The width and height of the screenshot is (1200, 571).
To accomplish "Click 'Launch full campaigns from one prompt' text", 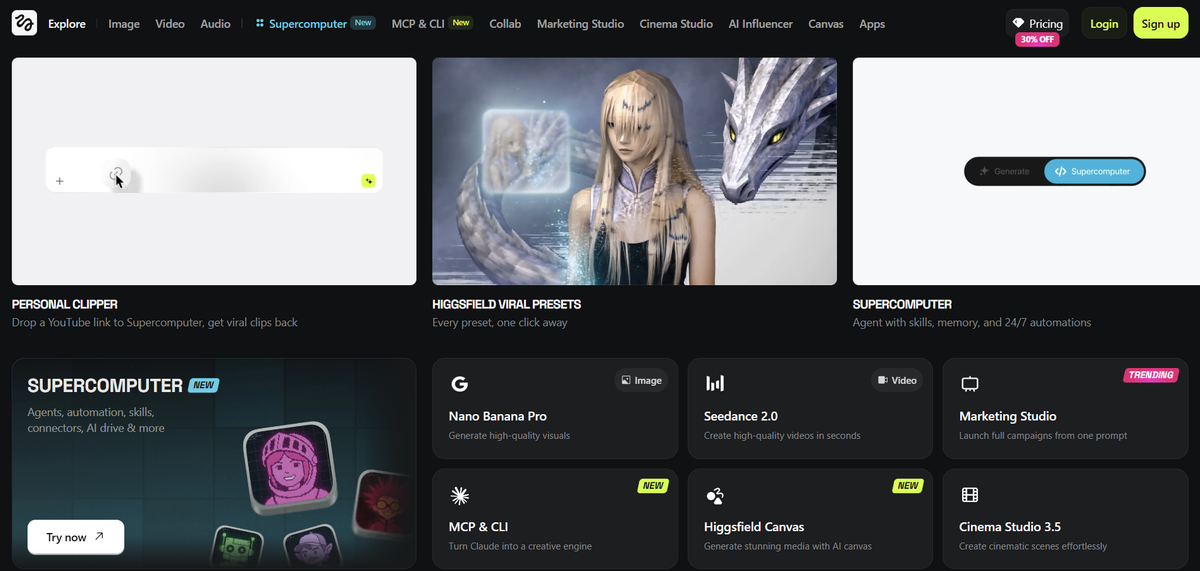I will tap(1045, 436).
